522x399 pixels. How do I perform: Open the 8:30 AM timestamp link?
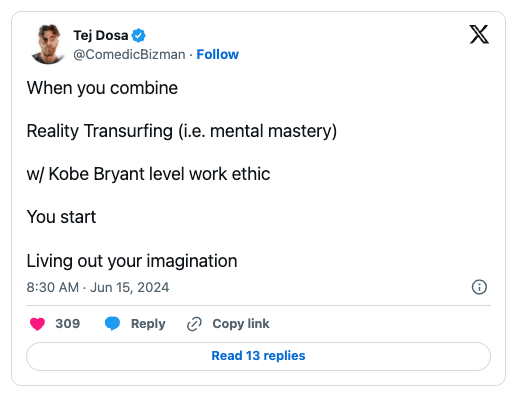point(53,287)
